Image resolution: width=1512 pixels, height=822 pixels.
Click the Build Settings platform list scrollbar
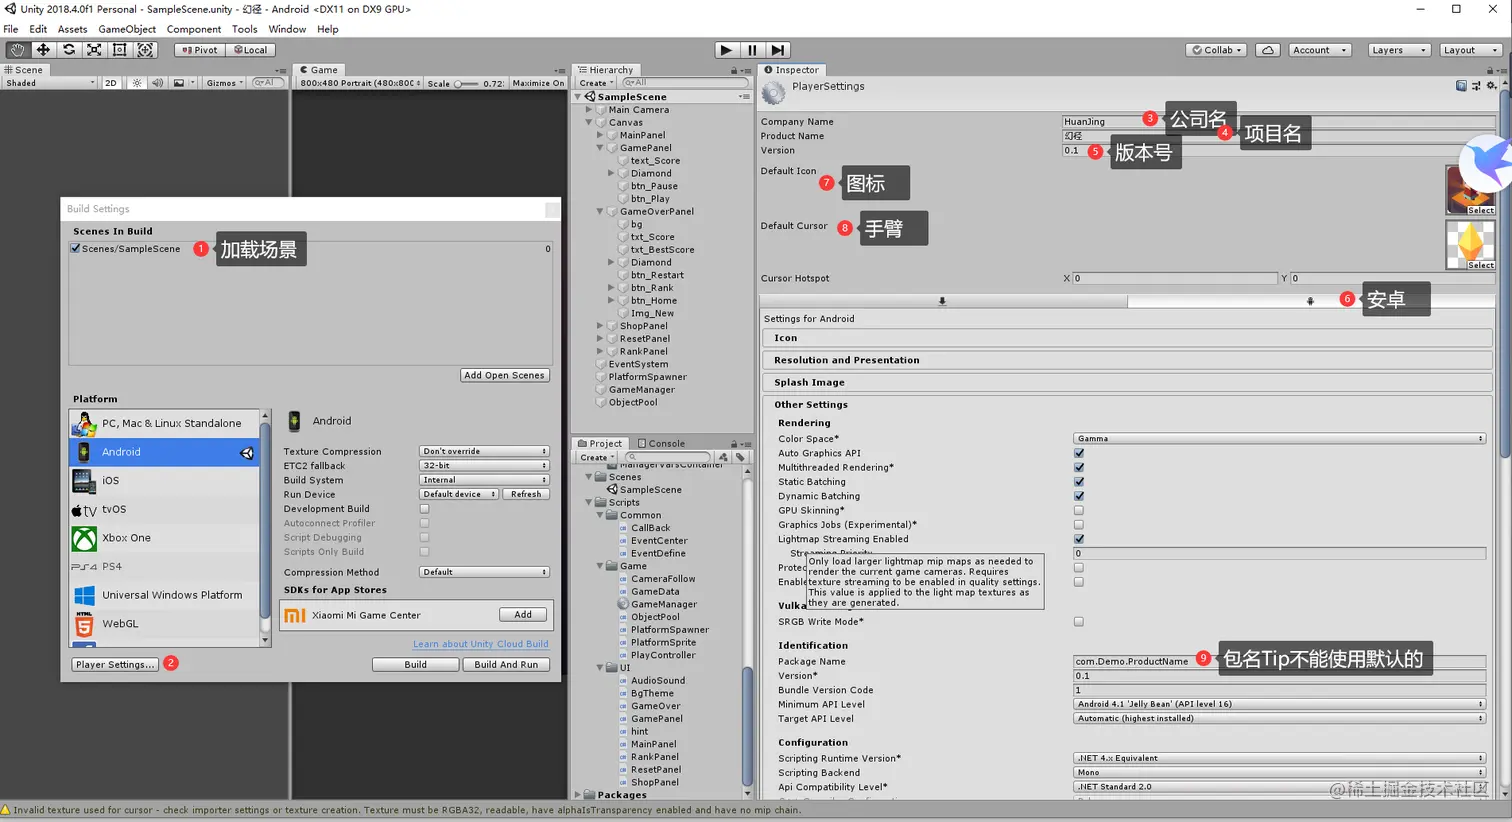coord(265,528)
